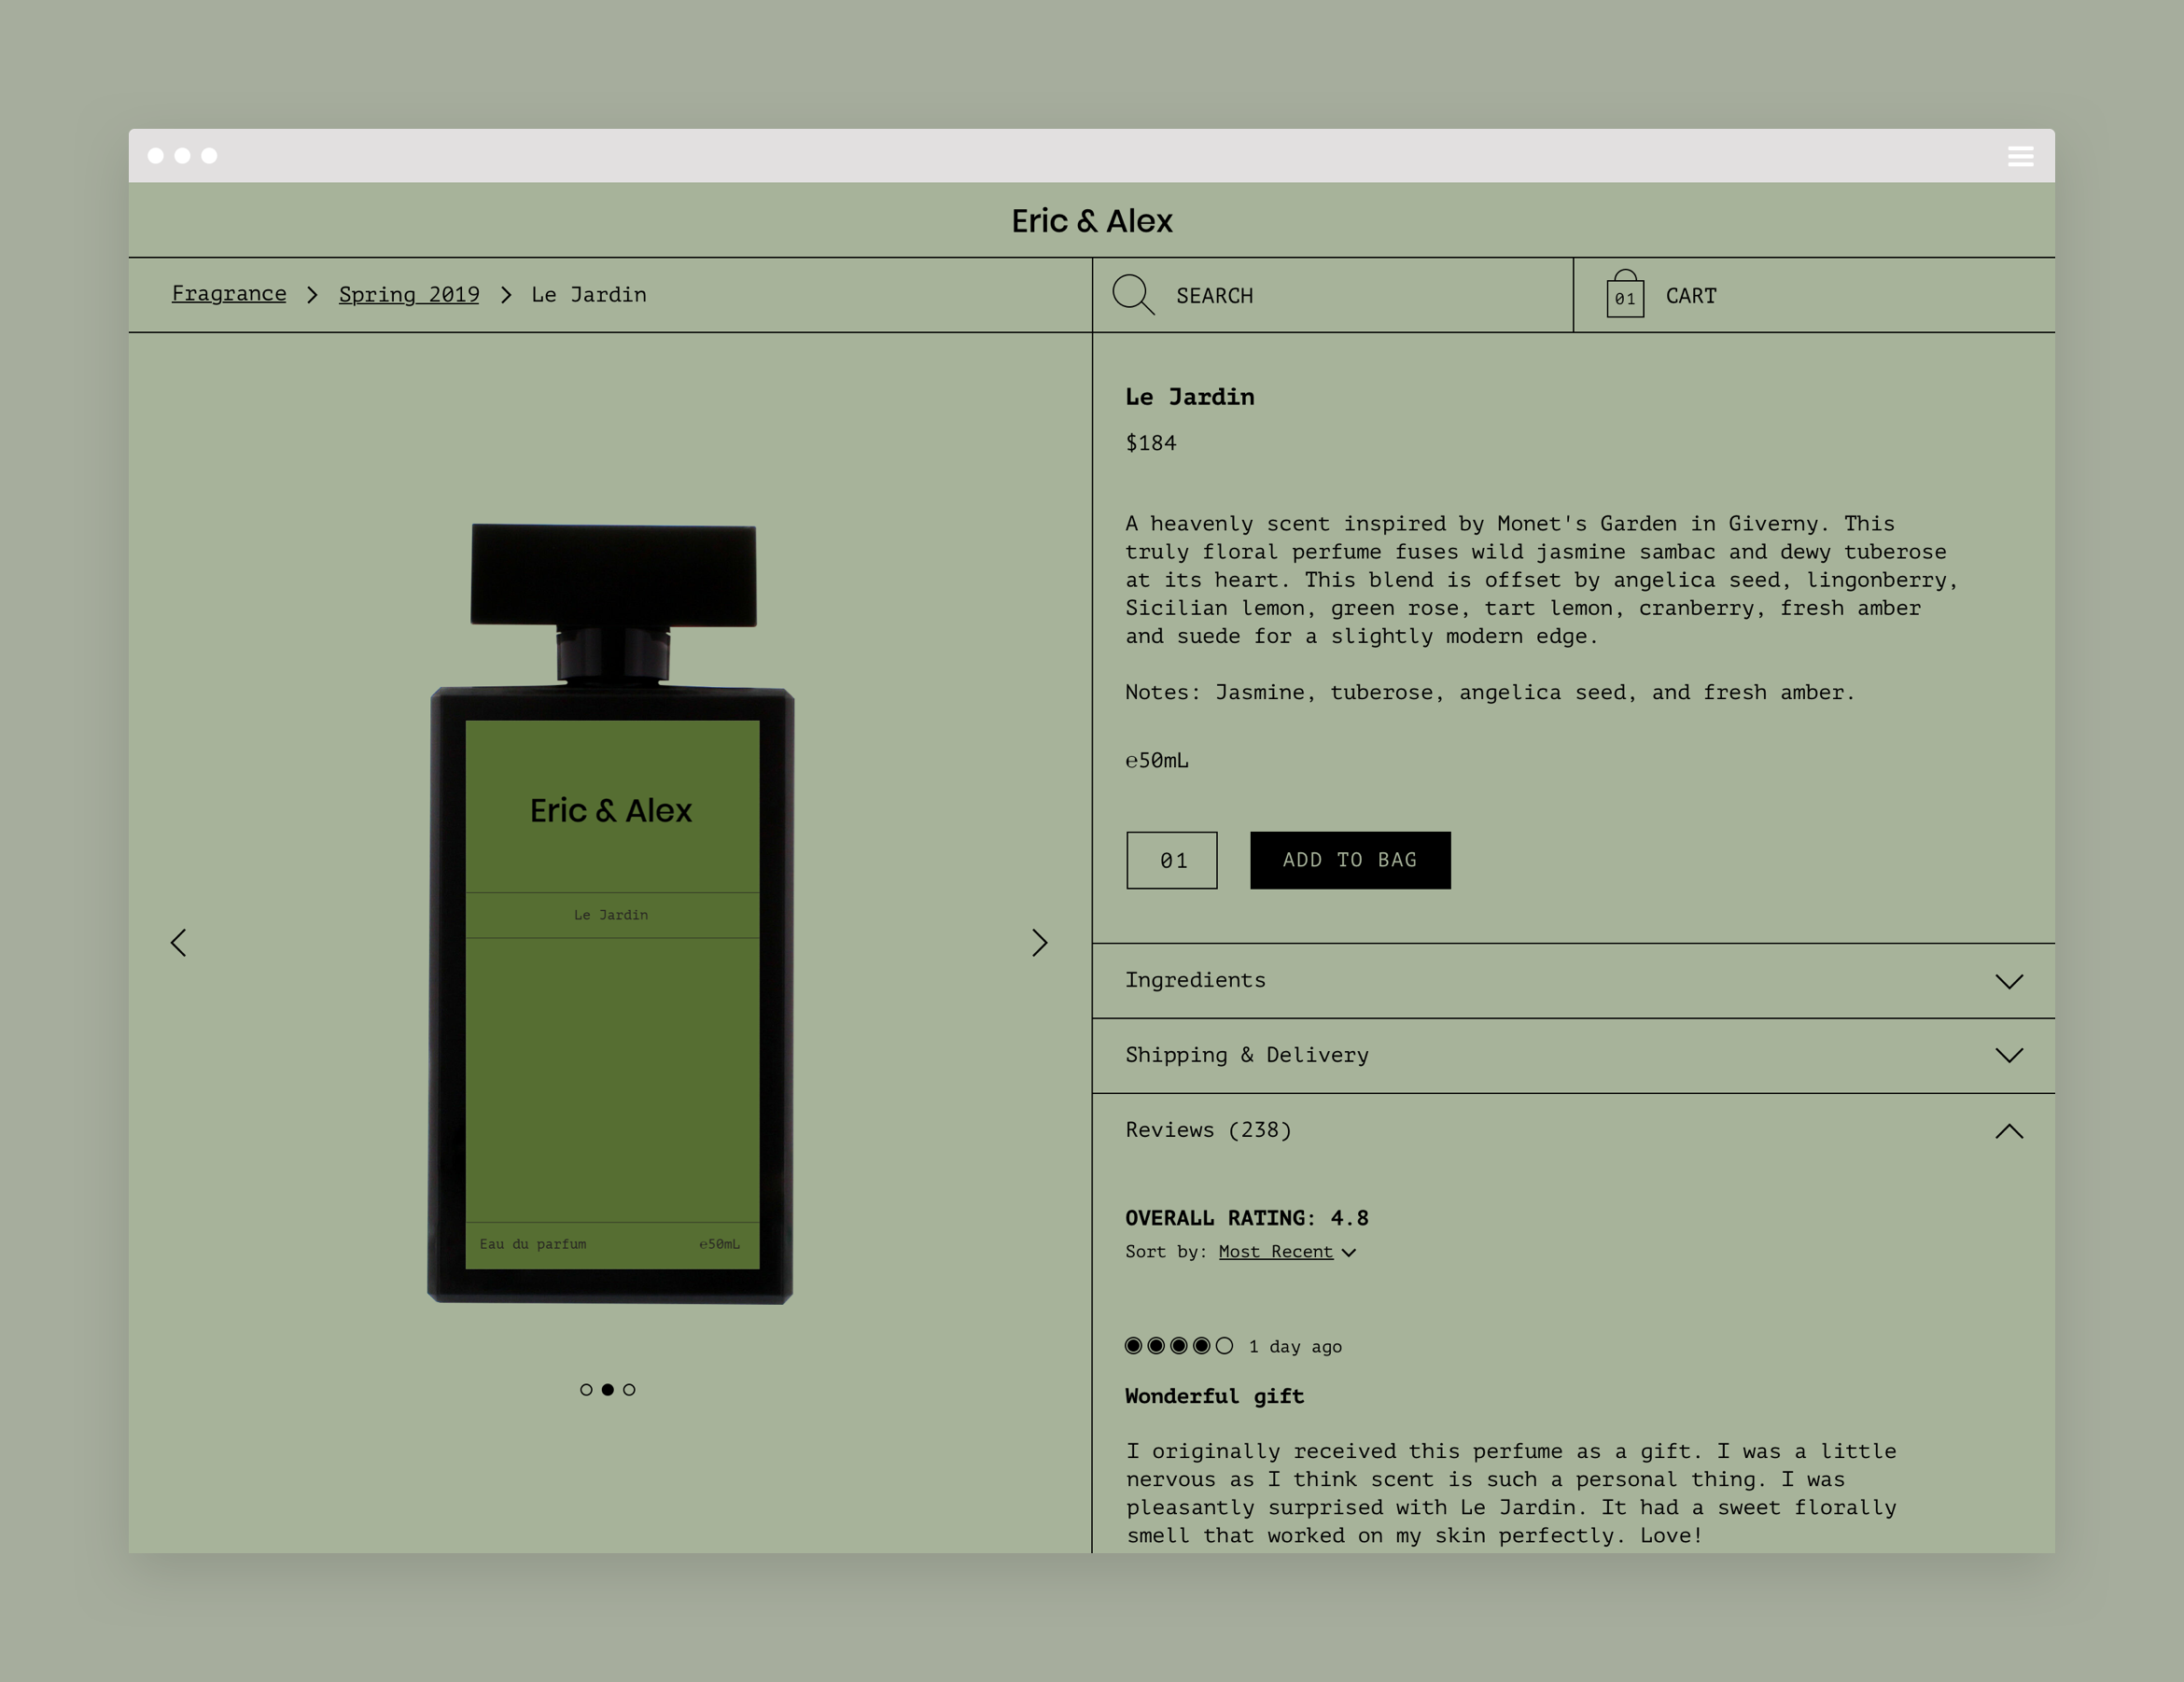Open the shopping bag cart icon
Screen dimensions: 2184x1682
[x=1625, y=295]
